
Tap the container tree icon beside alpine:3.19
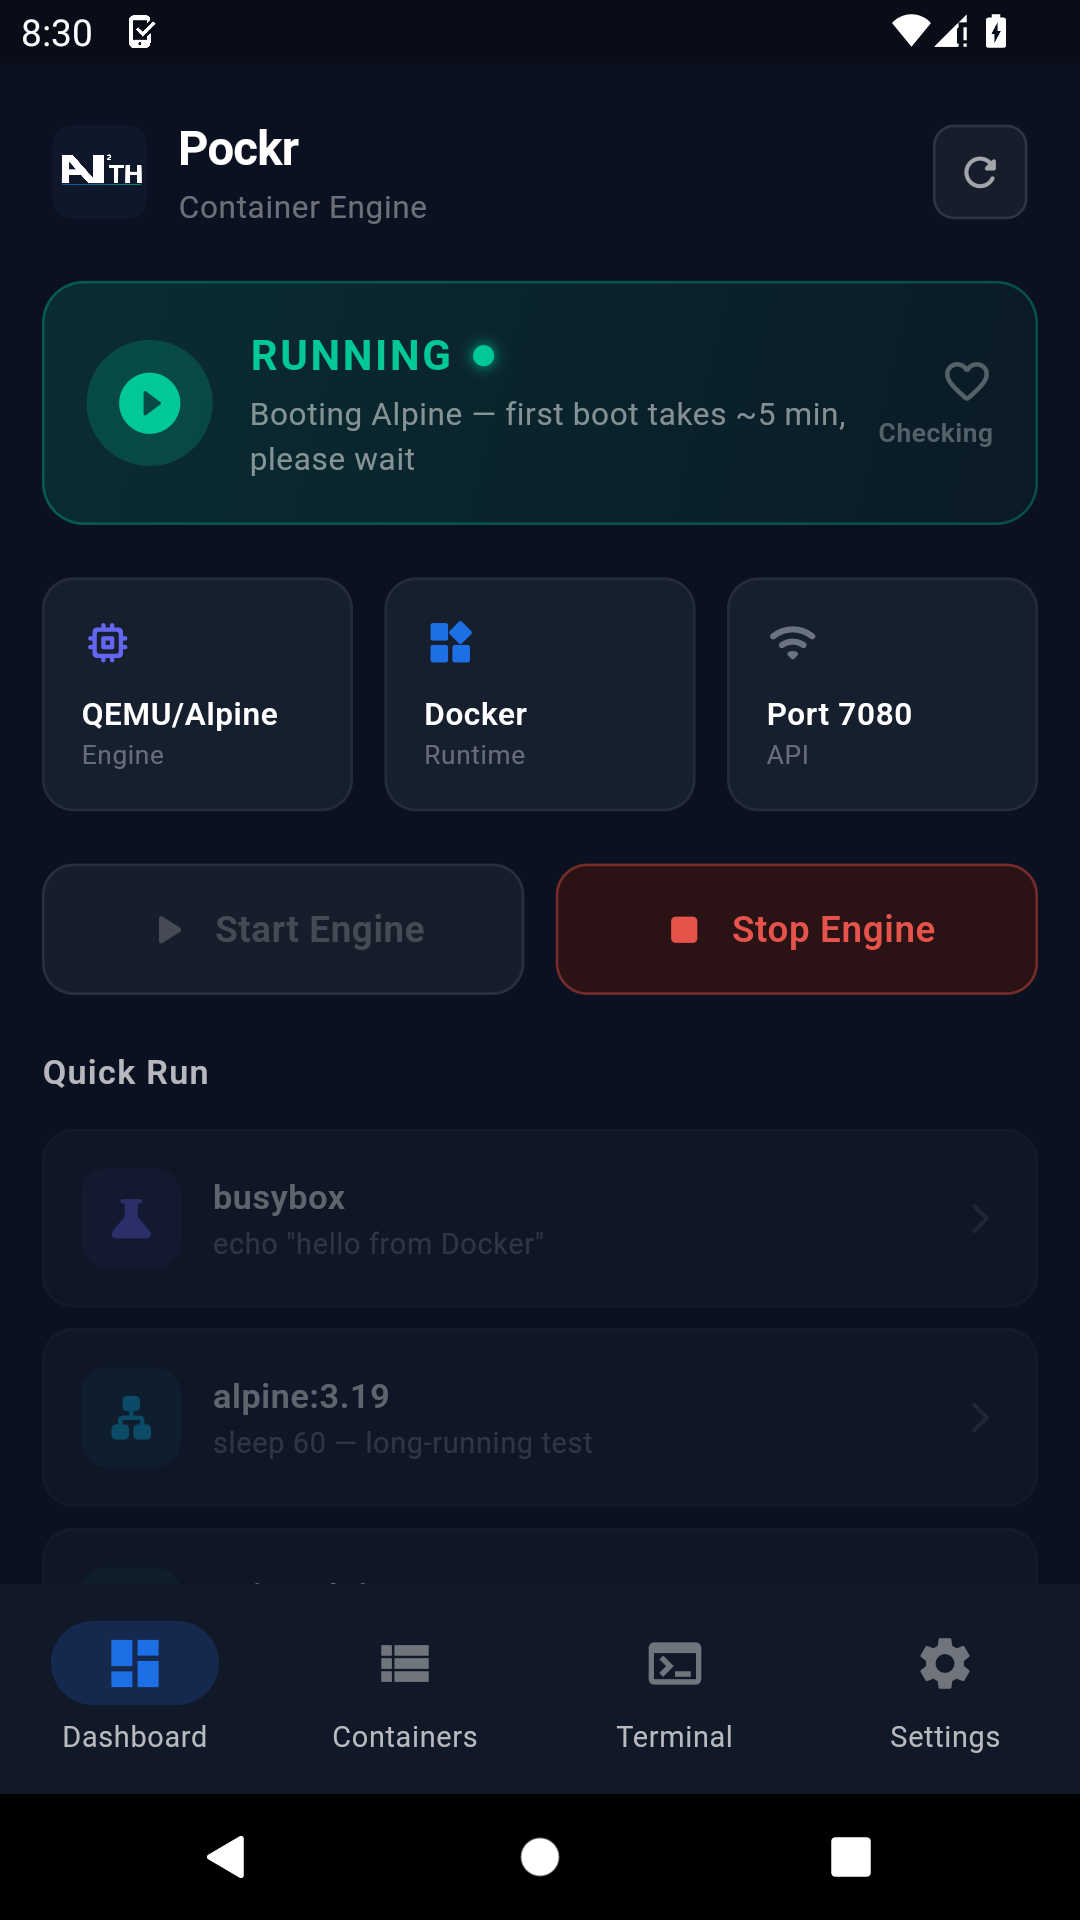click(131, 1417)
